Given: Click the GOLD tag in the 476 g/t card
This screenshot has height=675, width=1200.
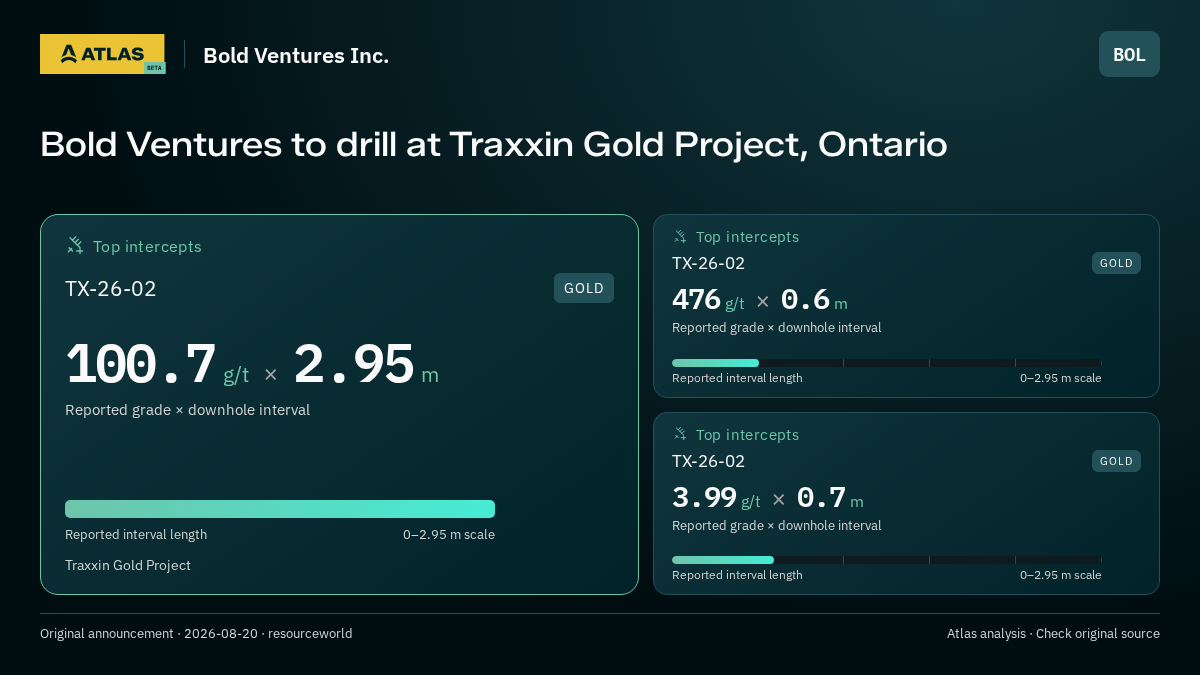Looking at the screenshot, I should [1116, 263].
